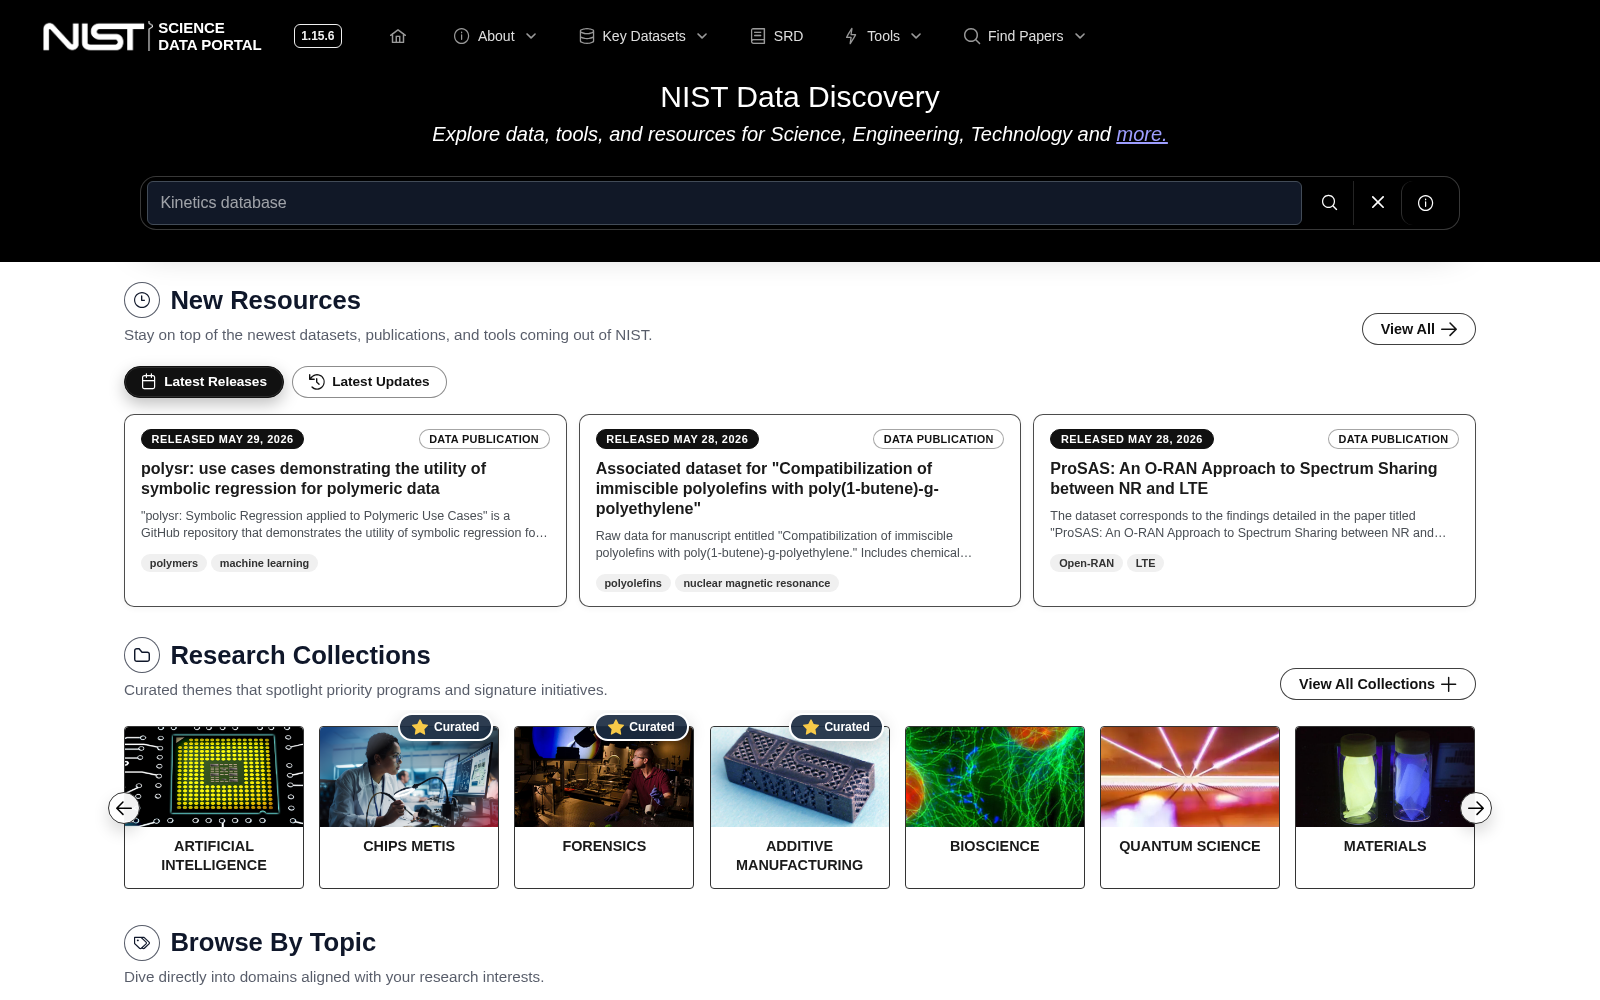Image resolution: width=1600 pixels, height=1000 pixels.
Task: Open the Materials collection
Action: [x=1385, y=807]
